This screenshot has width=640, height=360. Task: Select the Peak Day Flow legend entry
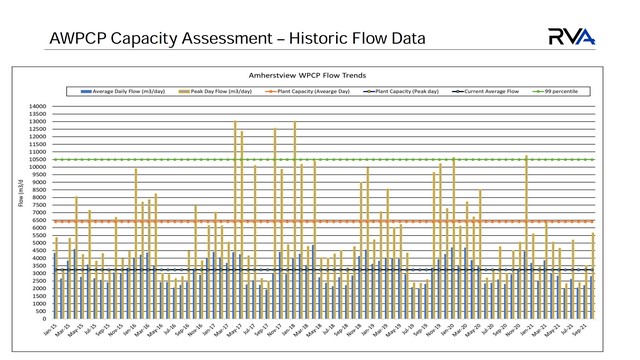(x=215, y=91)
